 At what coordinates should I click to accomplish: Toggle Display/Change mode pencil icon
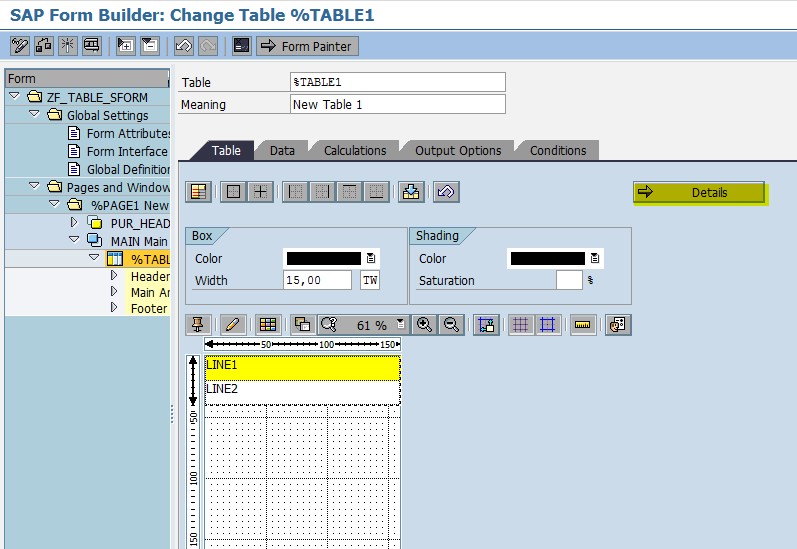click(20, 46)
